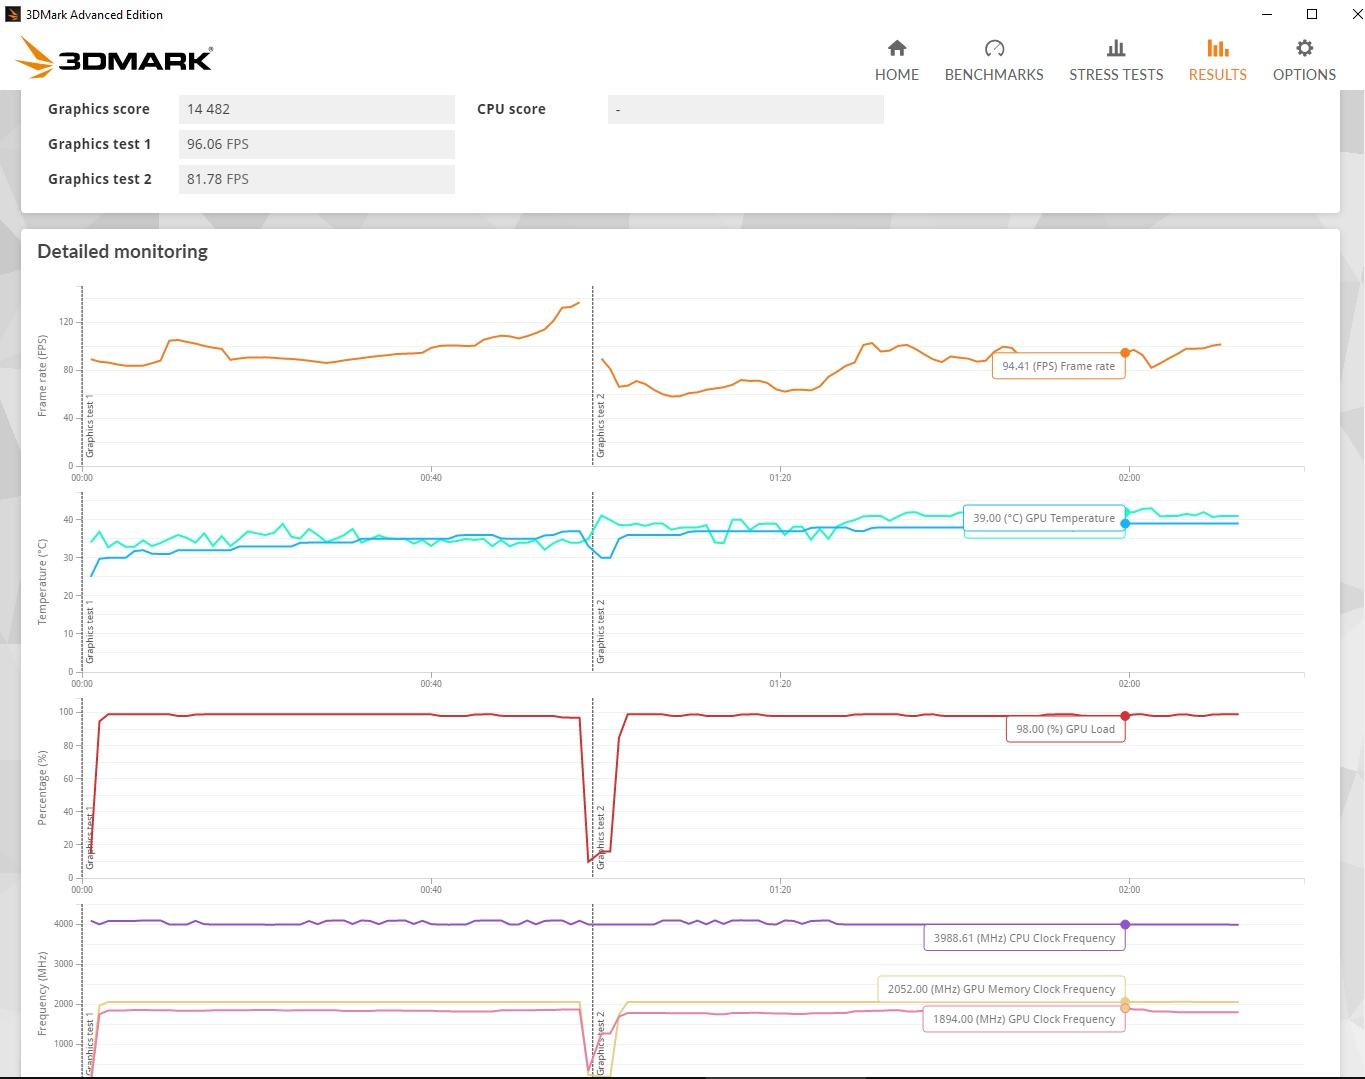Click the Graphics test 2 label
1365x1079 pixels.
(x=100, y=179)
